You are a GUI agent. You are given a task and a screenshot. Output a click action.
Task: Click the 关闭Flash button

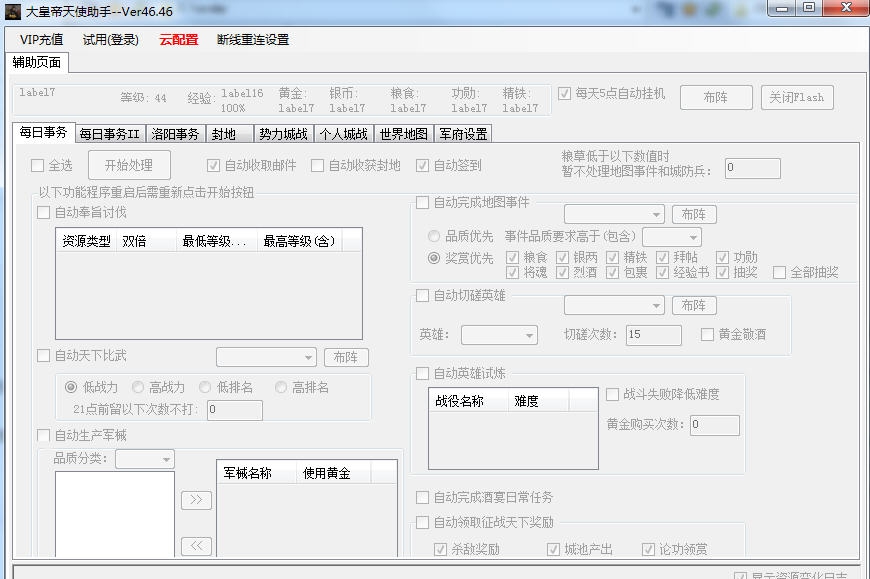click(x=797, y=97)
